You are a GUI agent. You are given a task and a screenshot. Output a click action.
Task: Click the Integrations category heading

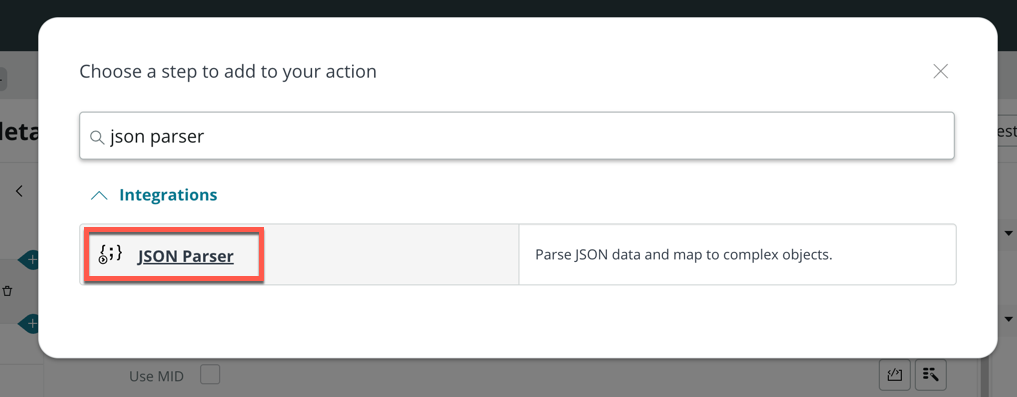click(168, 195)
